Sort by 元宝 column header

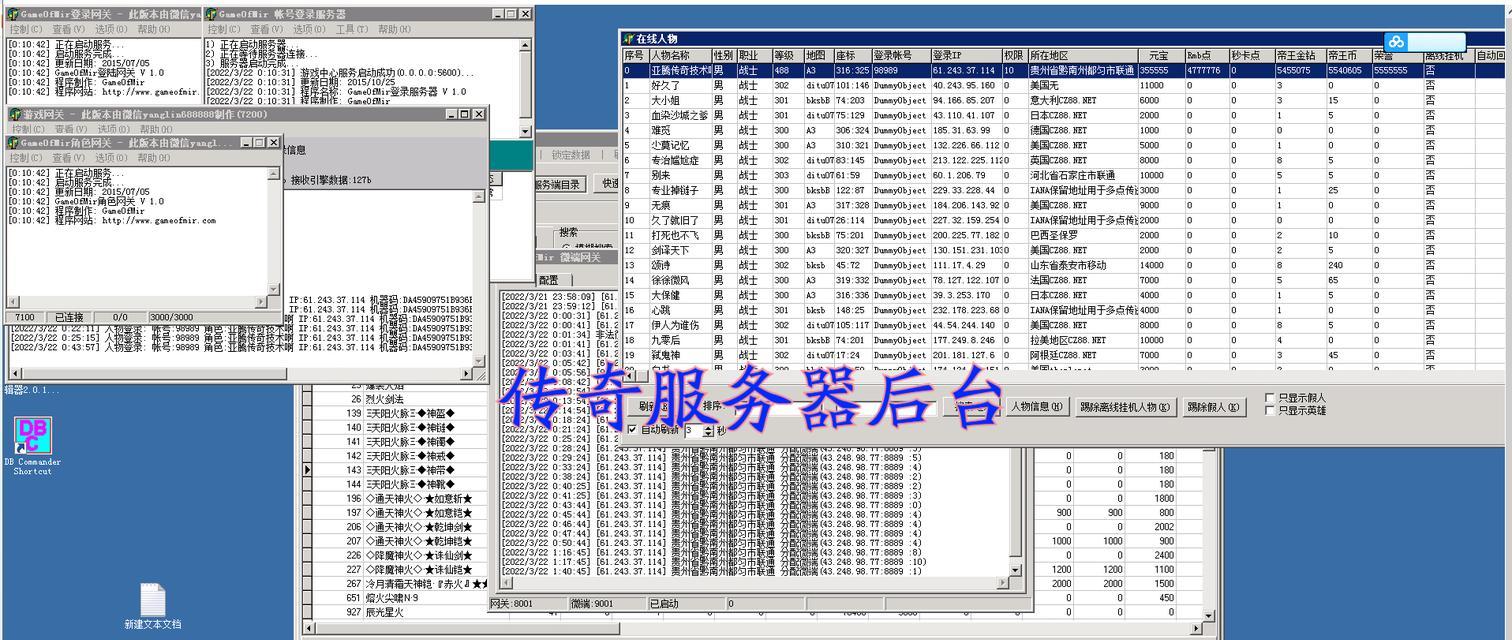coord(1160,56)
